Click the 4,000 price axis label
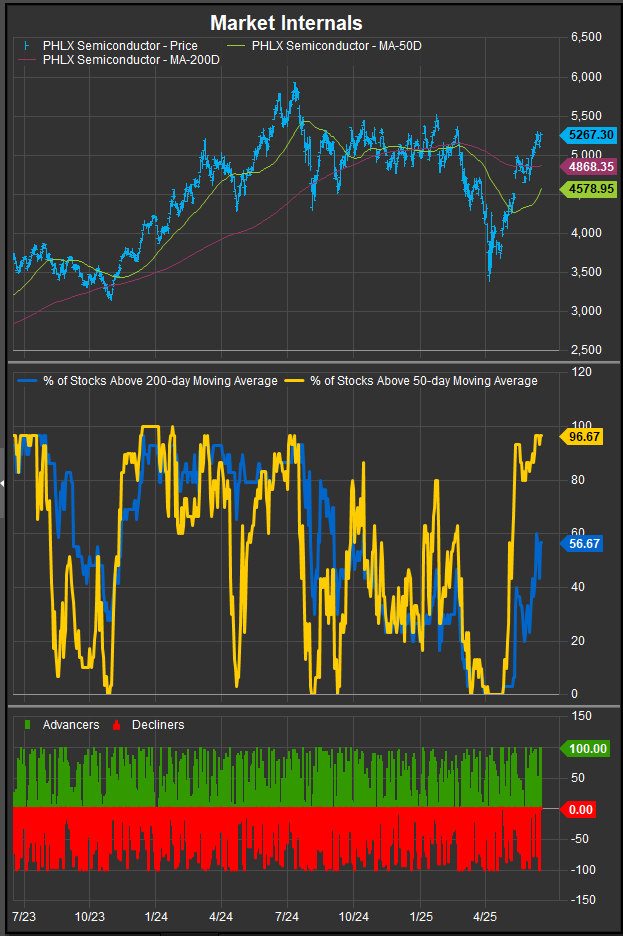Viewport: 623px width, 936px height. pyautogui.click(x=586, y=233)
